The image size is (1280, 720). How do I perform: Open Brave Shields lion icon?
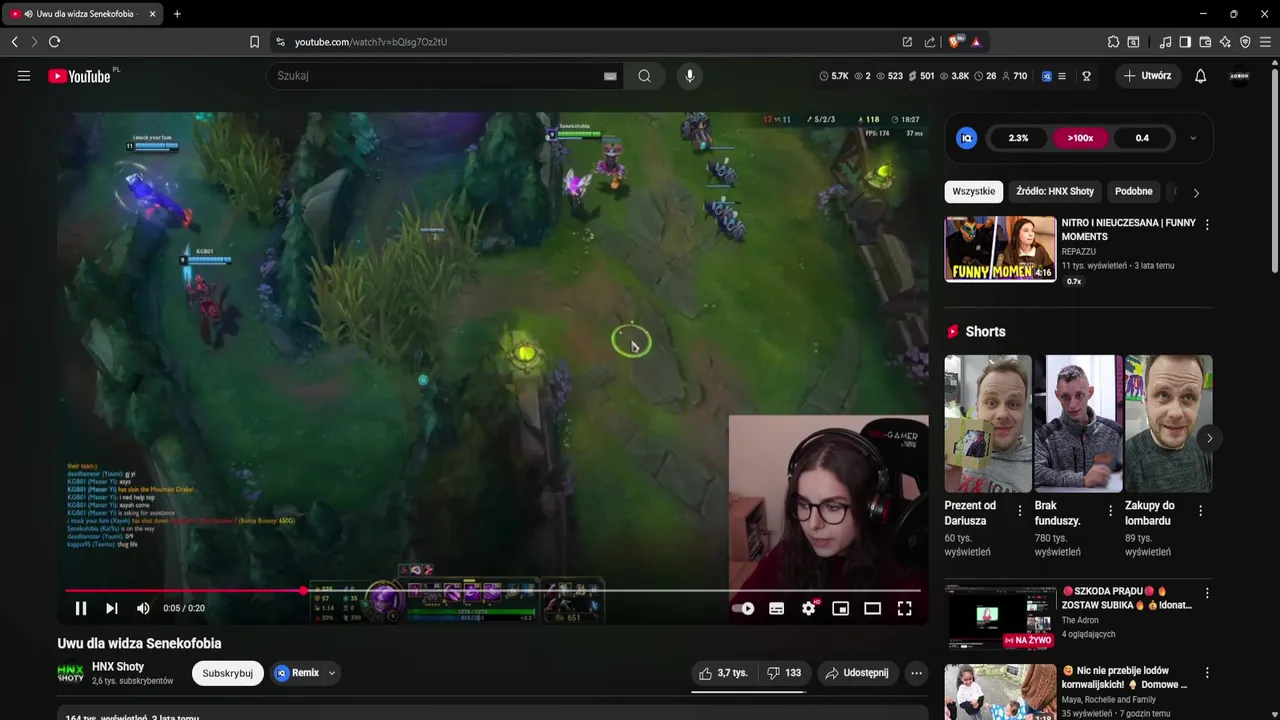955,42
